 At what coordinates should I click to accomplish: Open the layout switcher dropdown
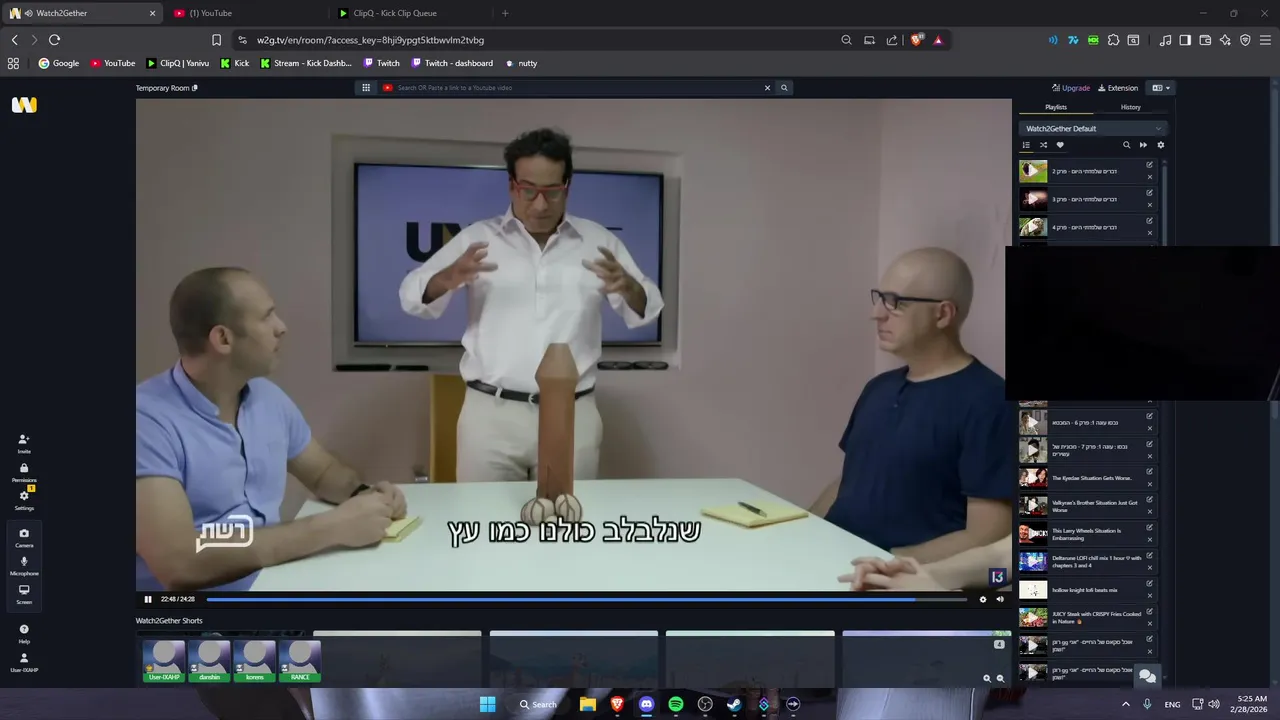pyautogui.click(x=1160, y=88)
